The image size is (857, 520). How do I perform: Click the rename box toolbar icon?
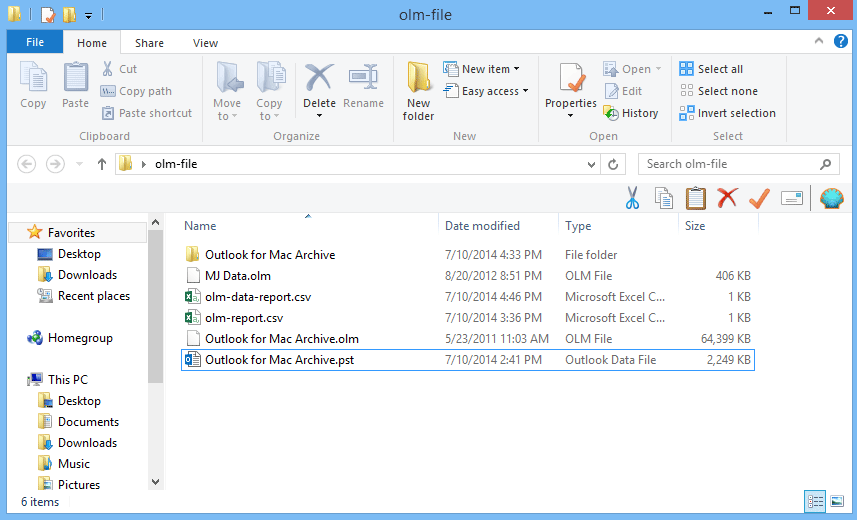coord(791,198)
